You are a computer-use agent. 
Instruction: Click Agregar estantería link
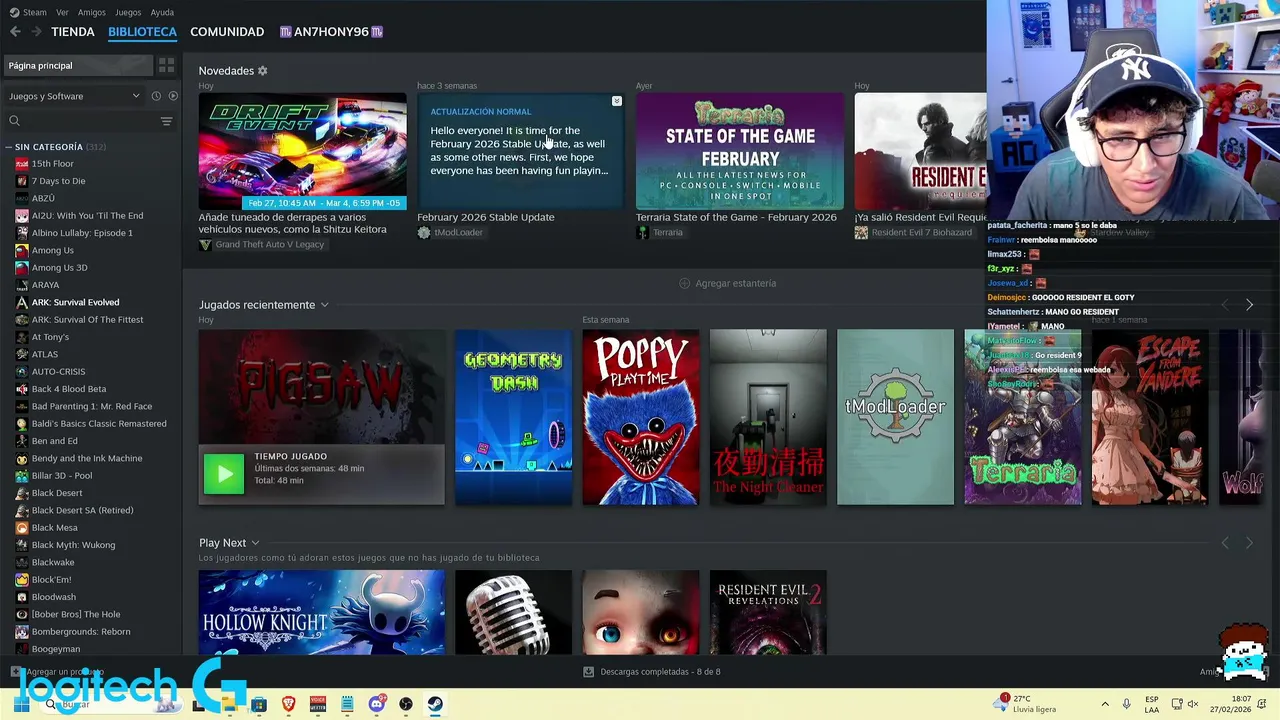735,283
